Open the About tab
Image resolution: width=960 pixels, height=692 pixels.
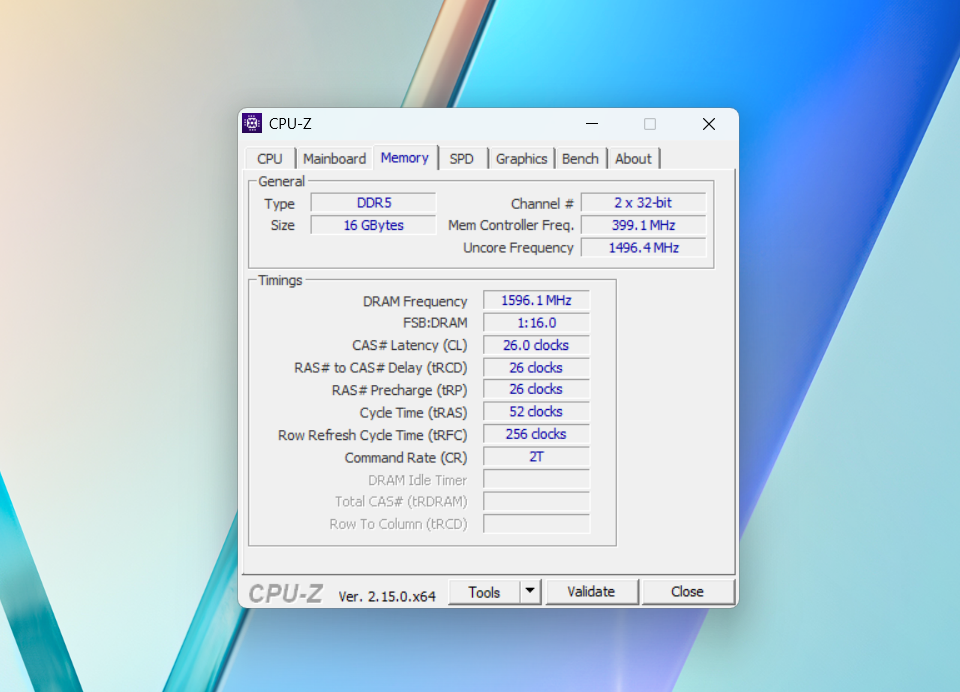[x=634, y=159]
